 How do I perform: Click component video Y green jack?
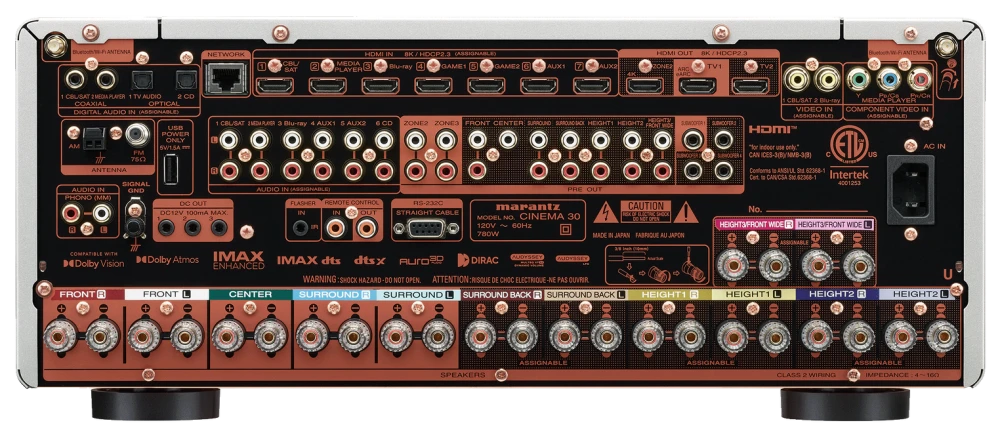click(857, 80)
